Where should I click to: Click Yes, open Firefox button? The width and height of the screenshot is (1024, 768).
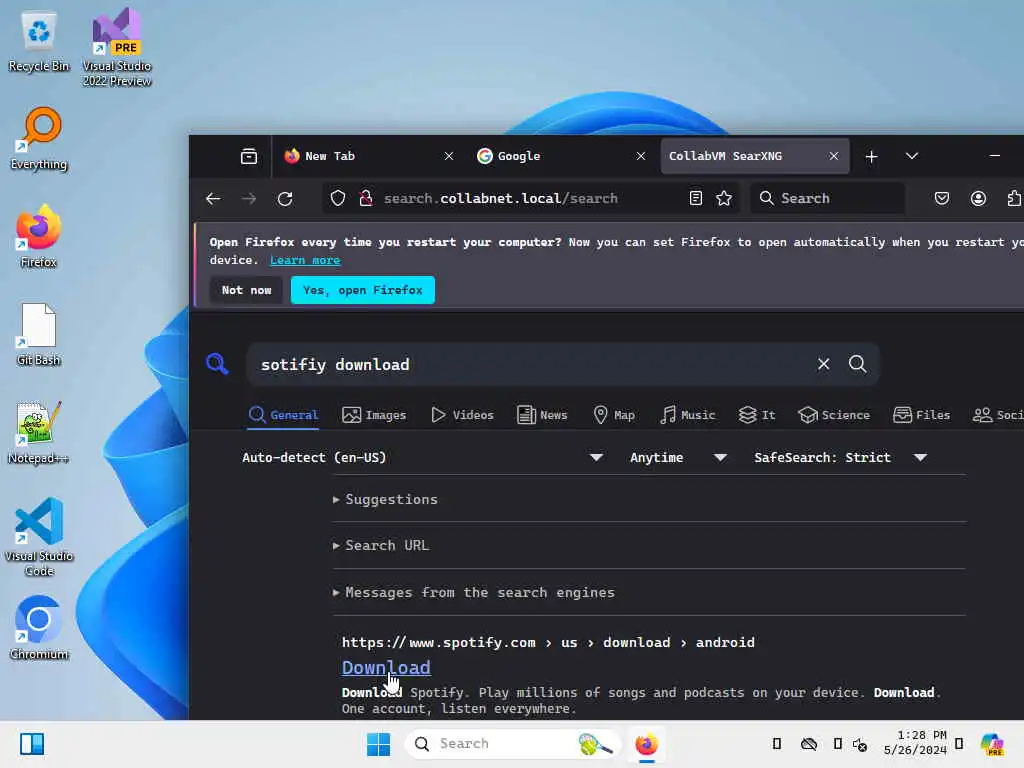click(x=362, y=290)
